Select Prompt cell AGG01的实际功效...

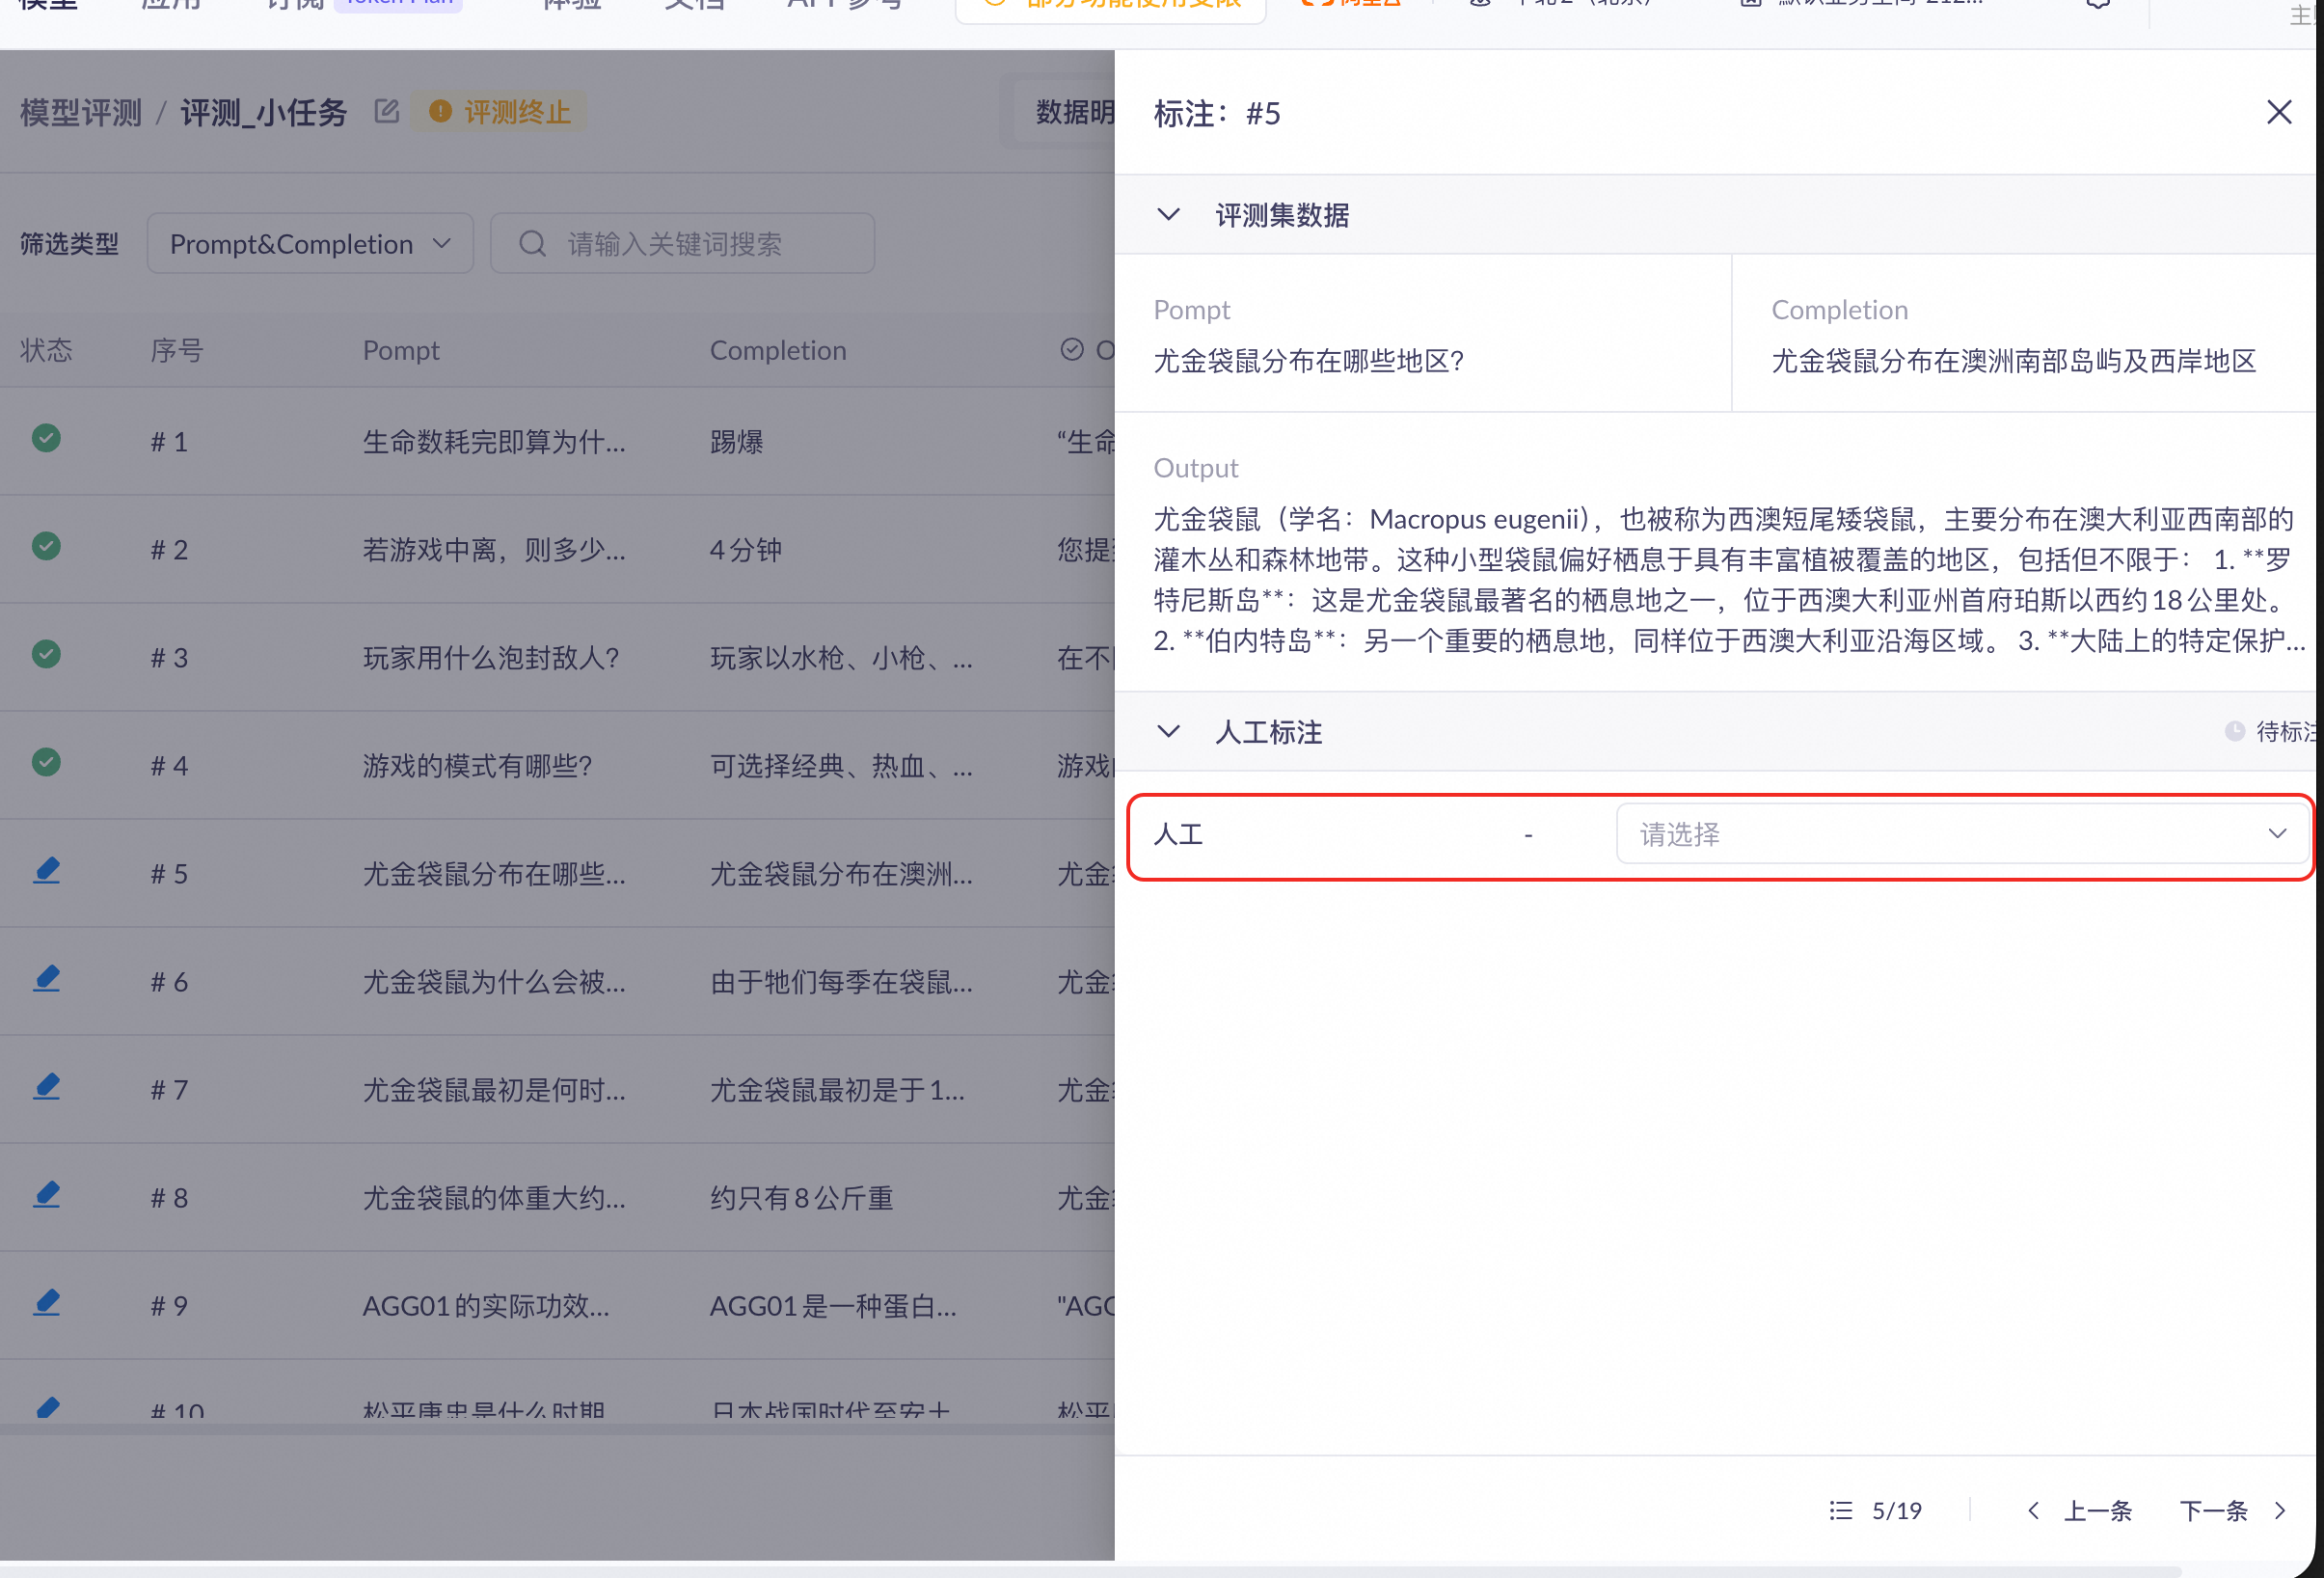(486, 1305)
